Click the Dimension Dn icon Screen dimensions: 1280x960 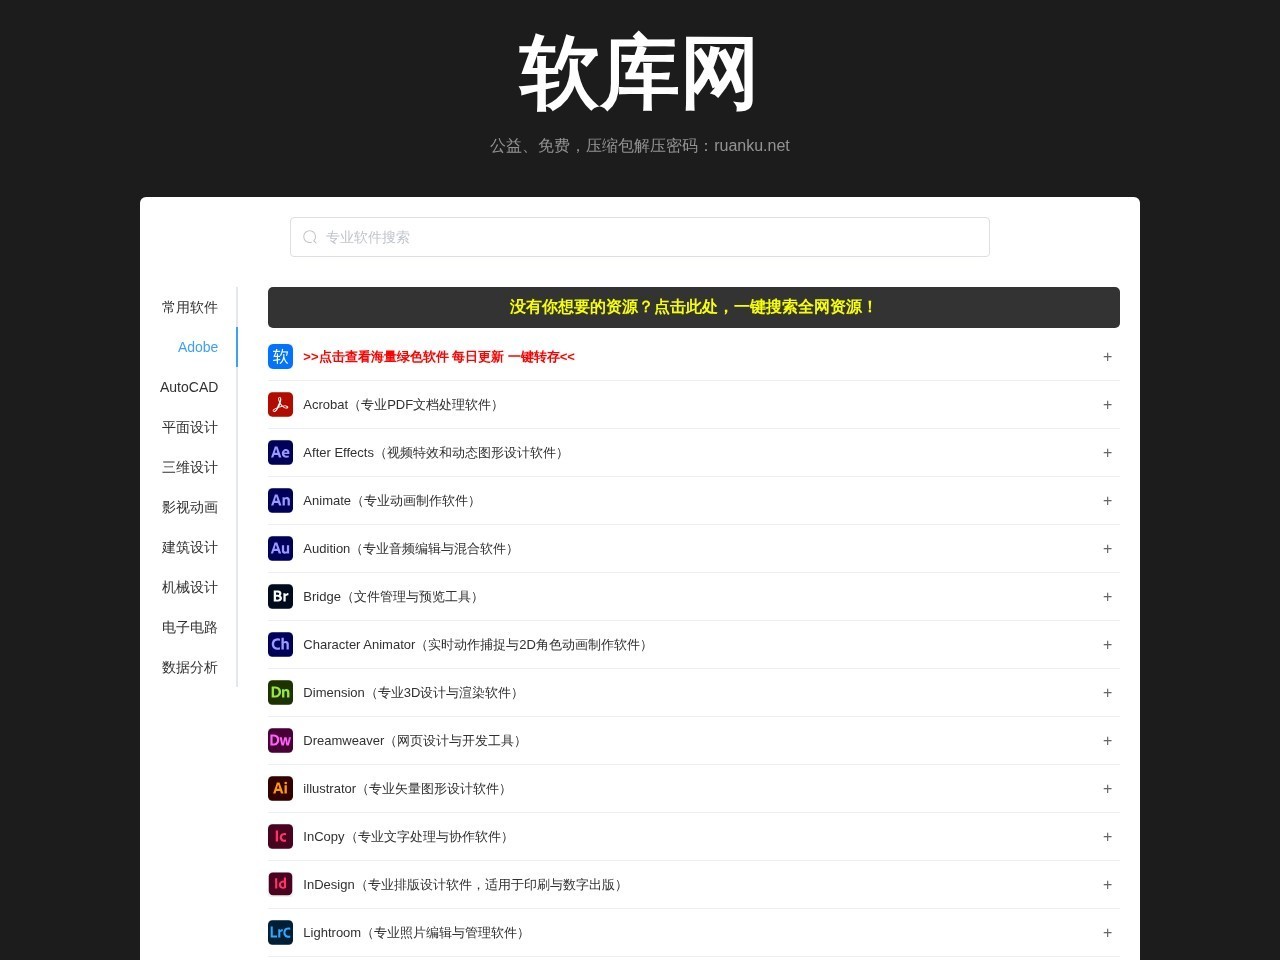(280, 692)
